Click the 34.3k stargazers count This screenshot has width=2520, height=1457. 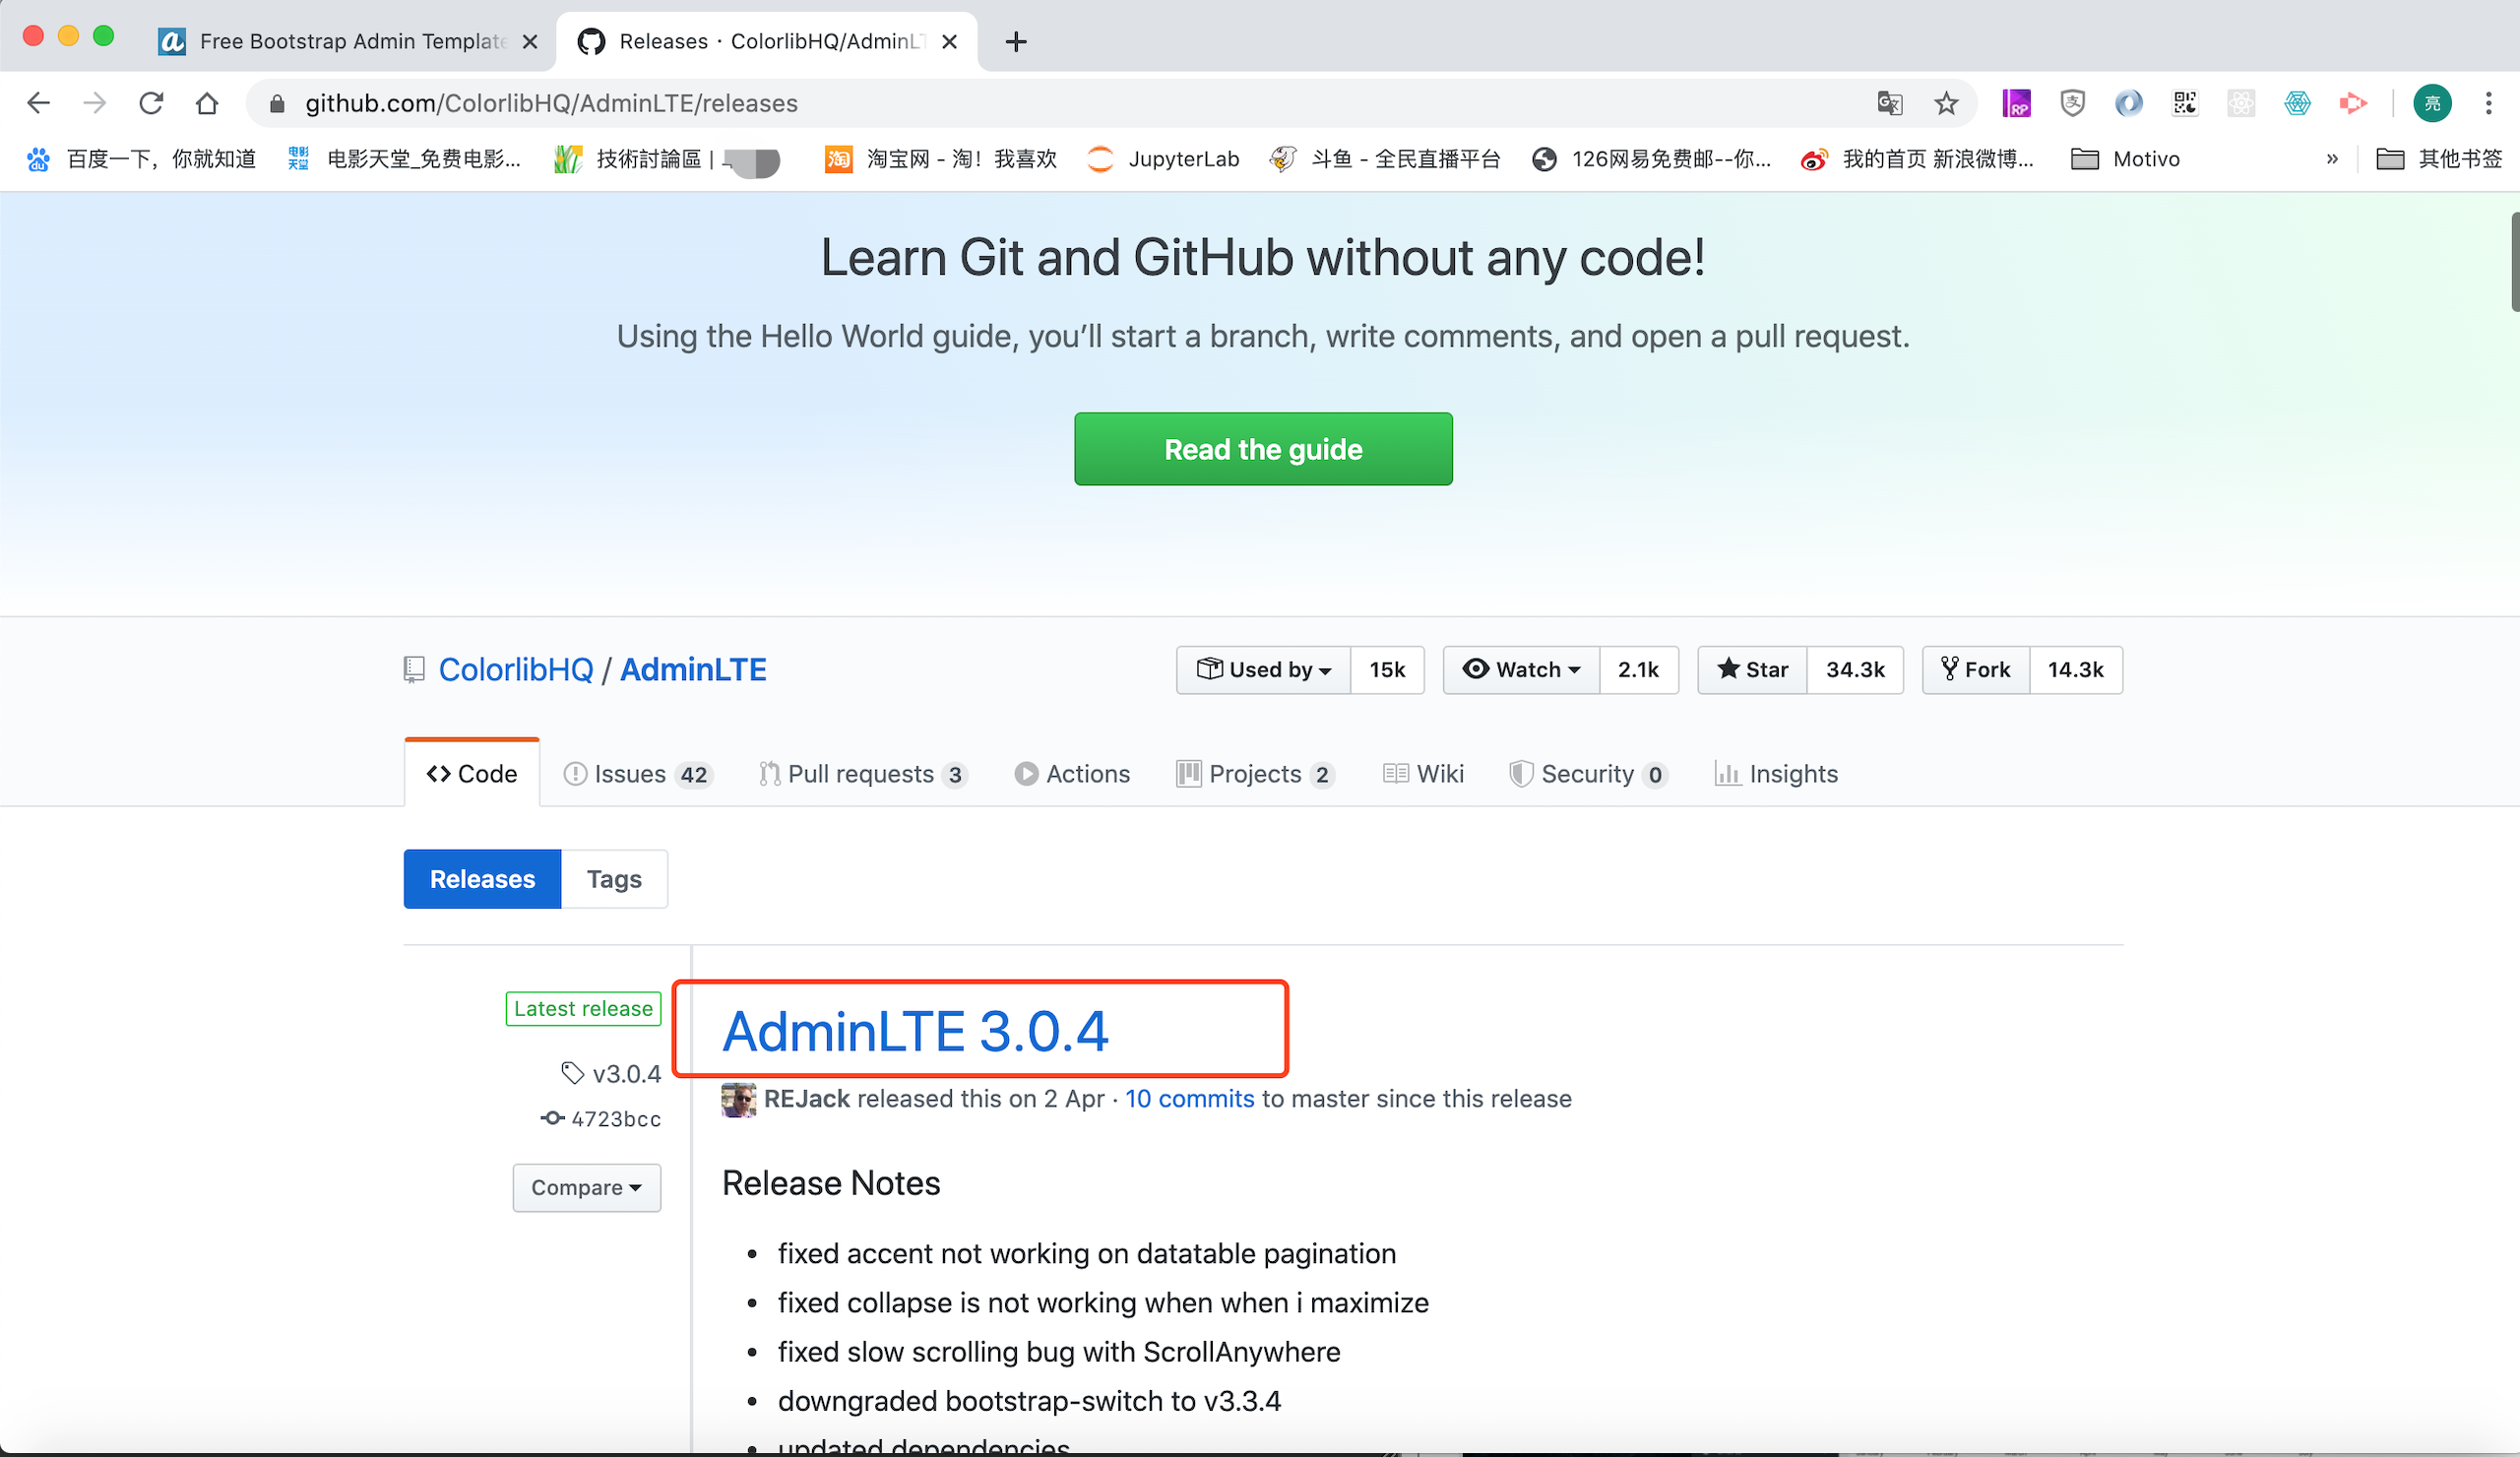click(1855, 669)
